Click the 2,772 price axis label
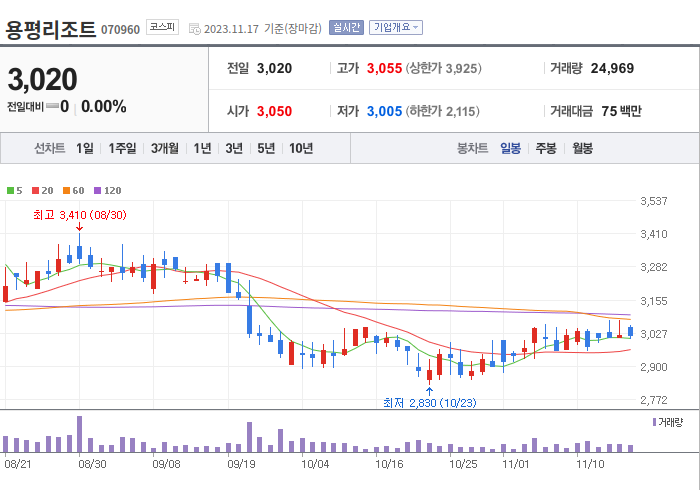 pyautogui.click(x=654, y=400)
